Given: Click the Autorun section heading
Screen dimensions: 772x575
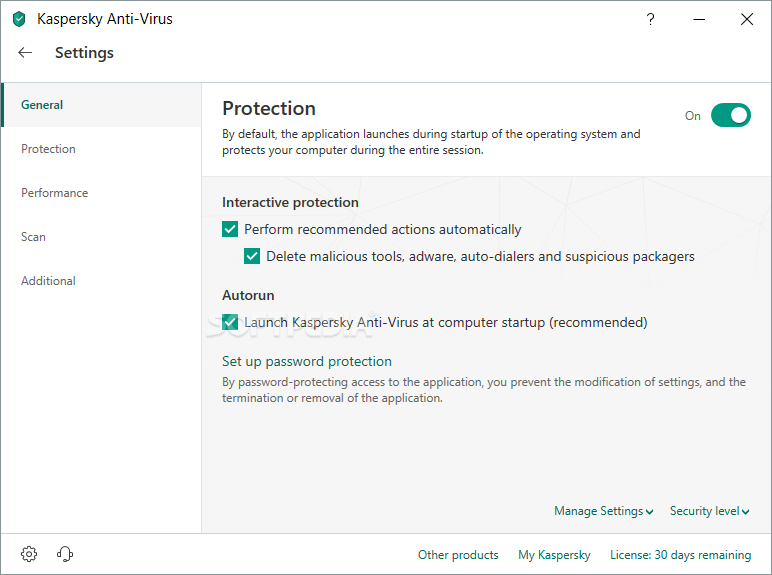Looking at the screenshot, I should (x=248, y=295).
